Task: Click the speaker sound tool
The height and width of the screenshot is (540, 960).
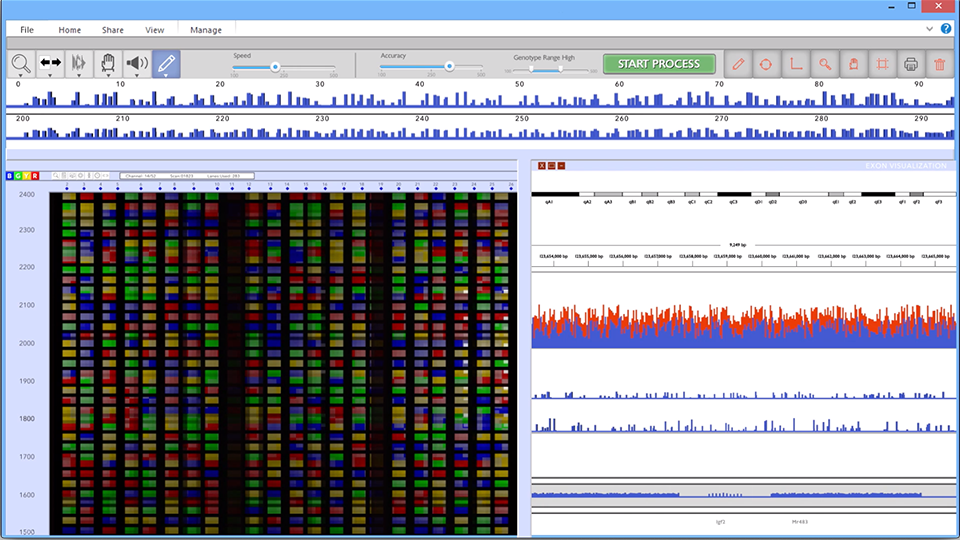Action: (137, 62)
